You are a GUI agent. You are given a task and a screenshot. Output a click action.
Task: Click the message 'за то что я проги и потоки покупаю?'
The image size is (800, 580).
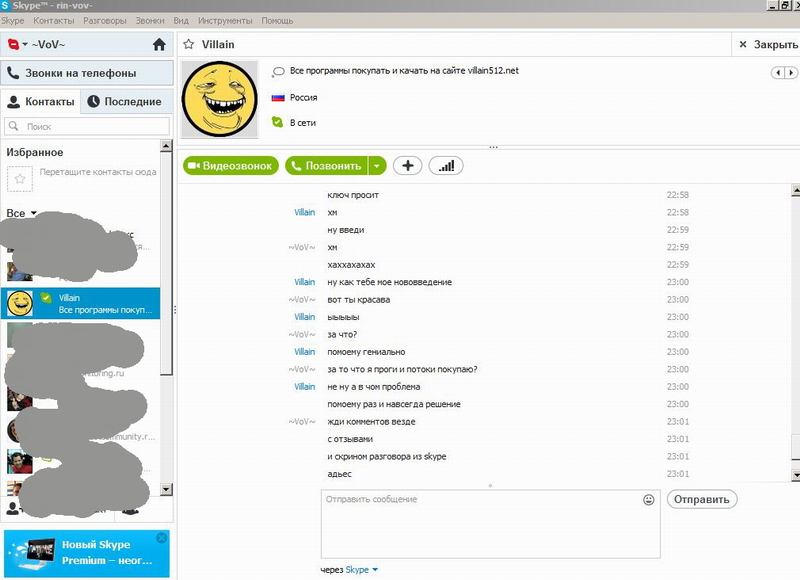pyautogui.click(x=402, y=369)
